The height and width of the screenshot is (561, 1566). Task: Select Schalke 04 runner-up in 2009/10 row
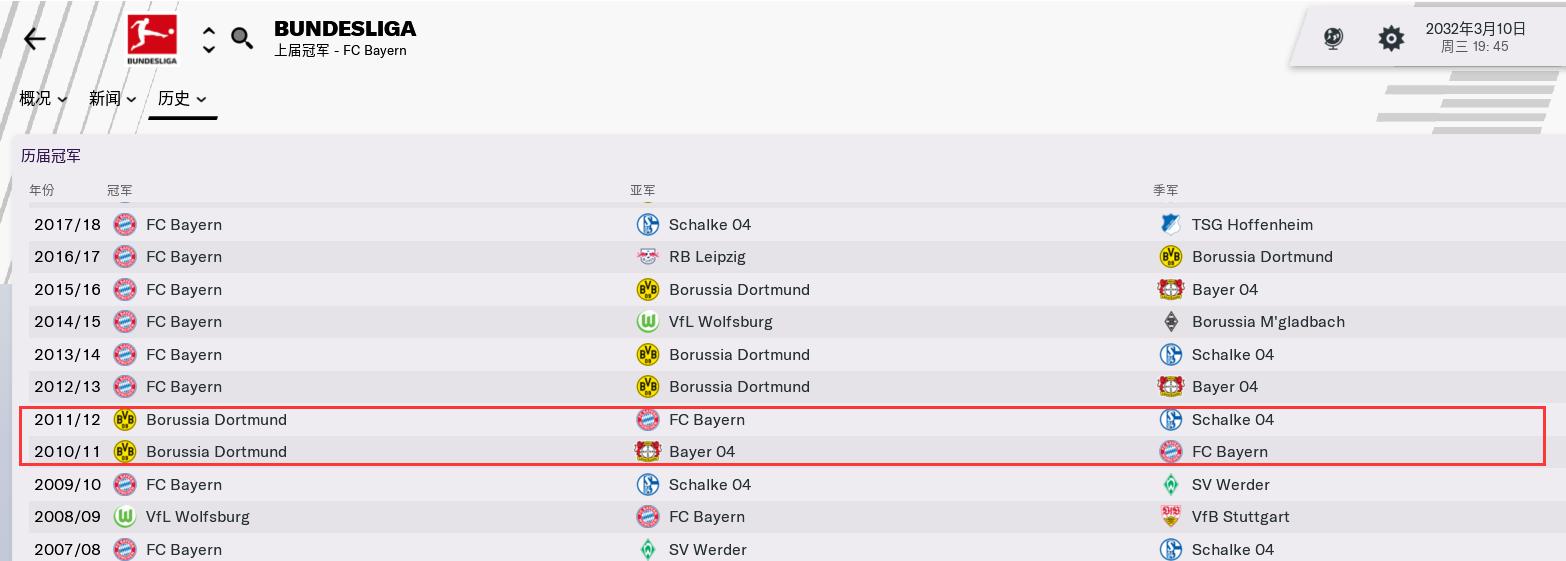[x=709, y=485]
